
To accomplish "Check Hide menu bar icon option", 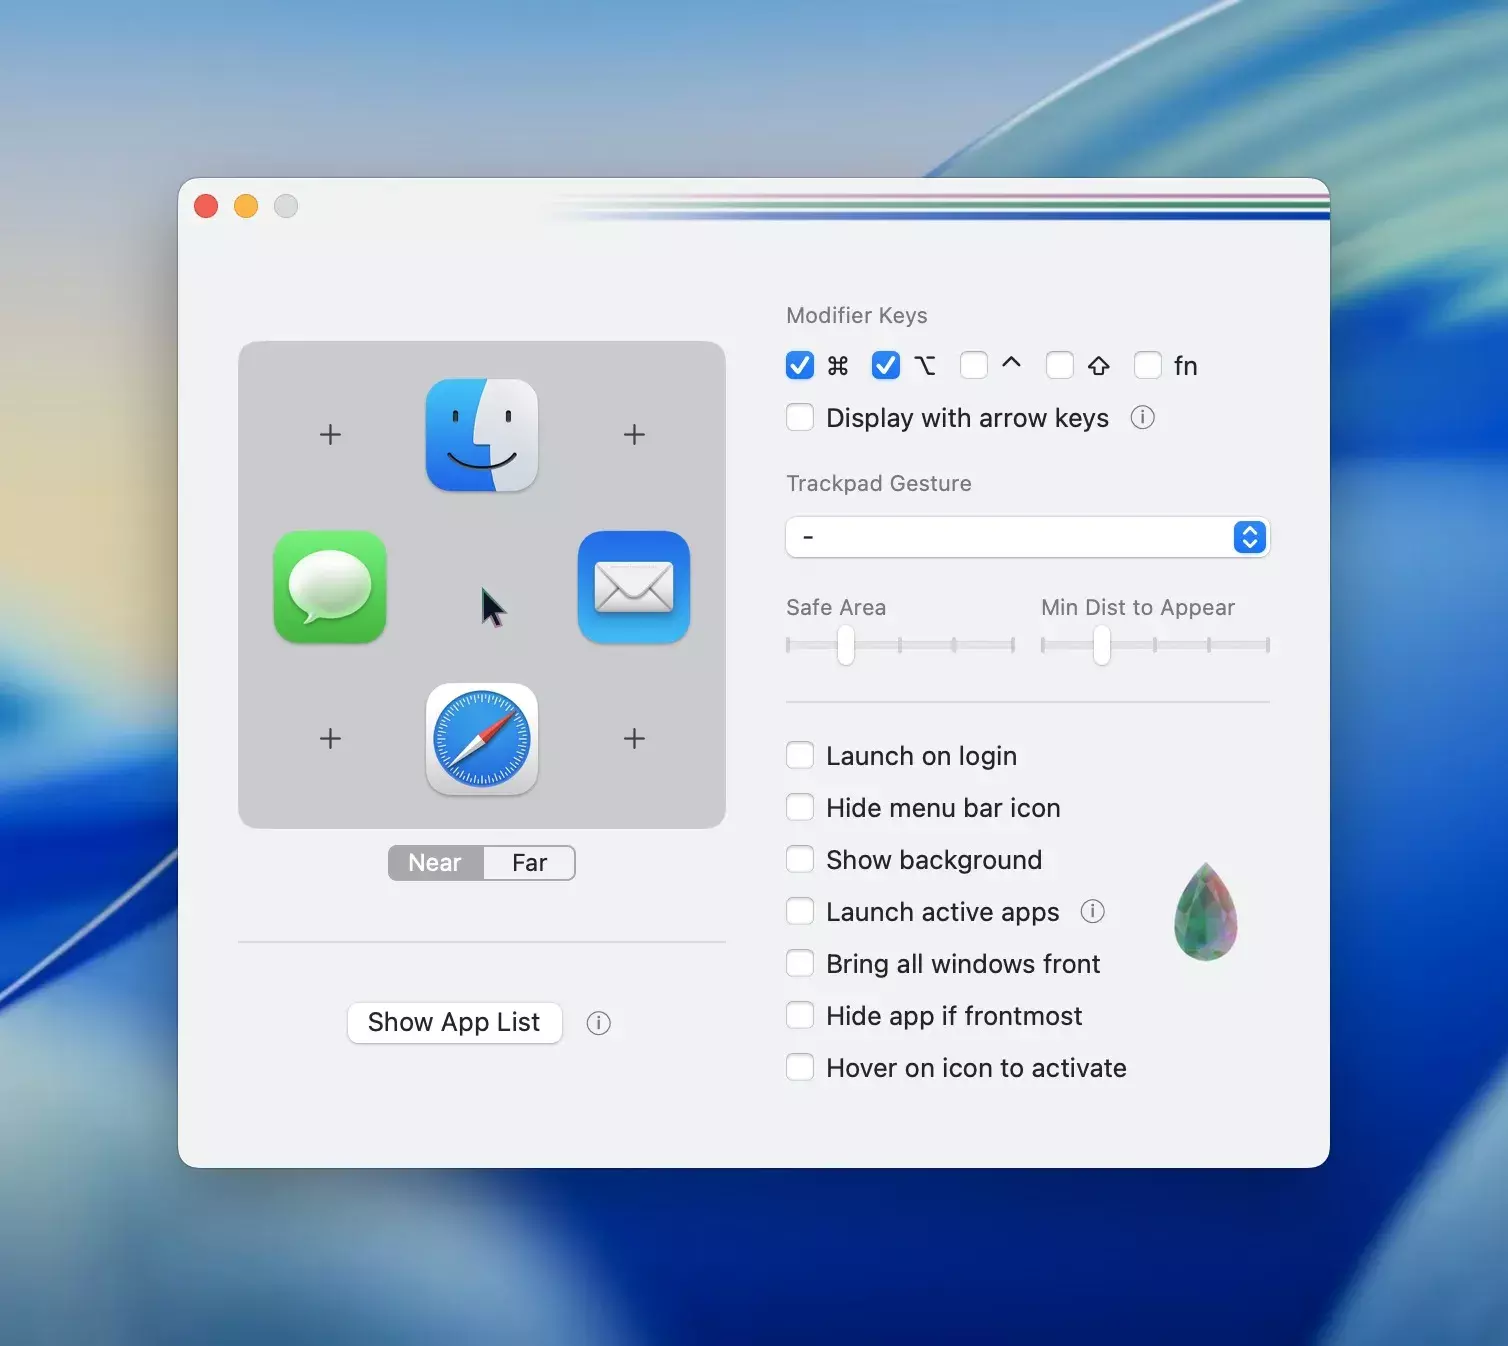I will click(800, 808).
